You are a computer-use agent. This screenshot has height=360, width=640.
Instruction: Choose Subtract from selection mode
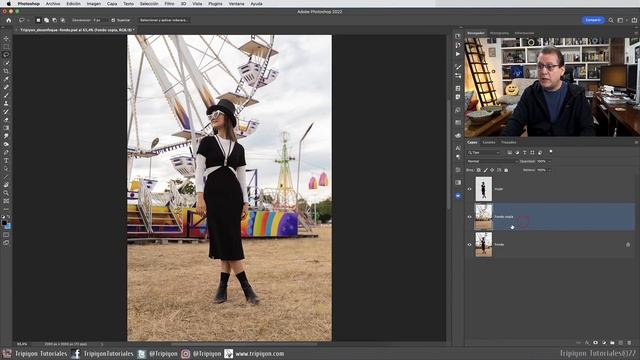tap(55, 20)
